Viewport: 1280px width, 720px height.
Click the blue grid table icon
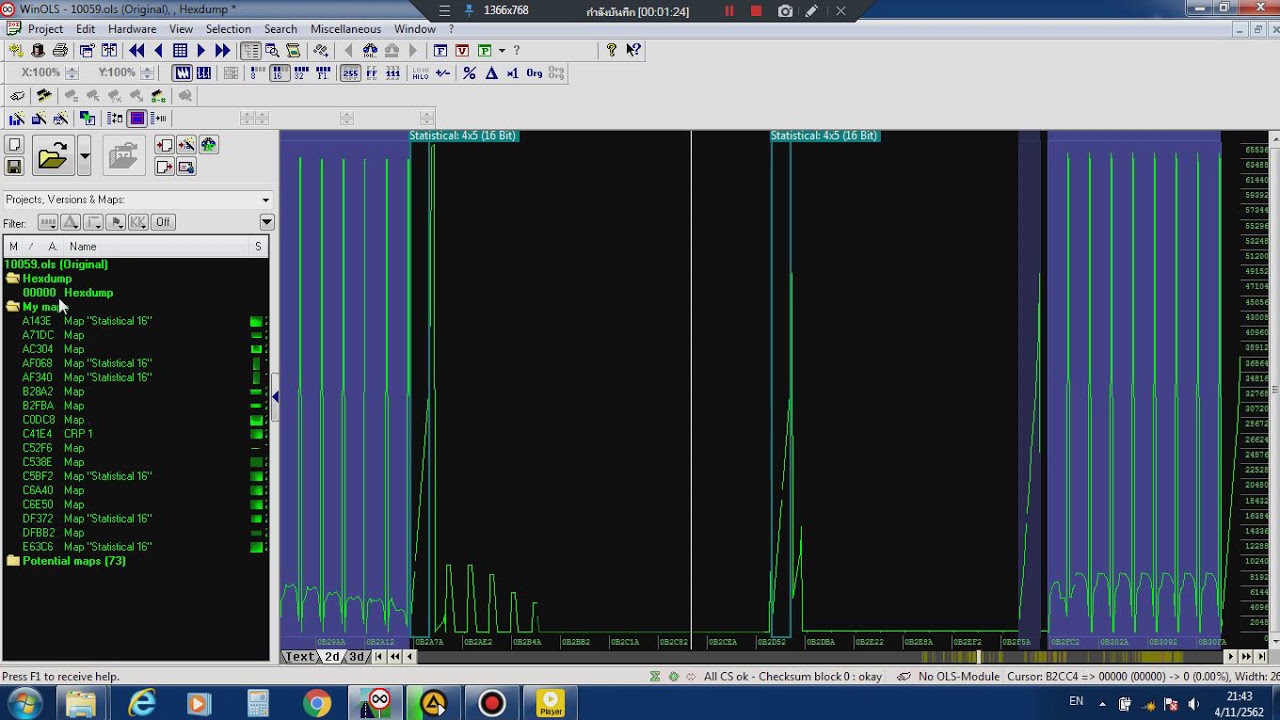point(180,50)
